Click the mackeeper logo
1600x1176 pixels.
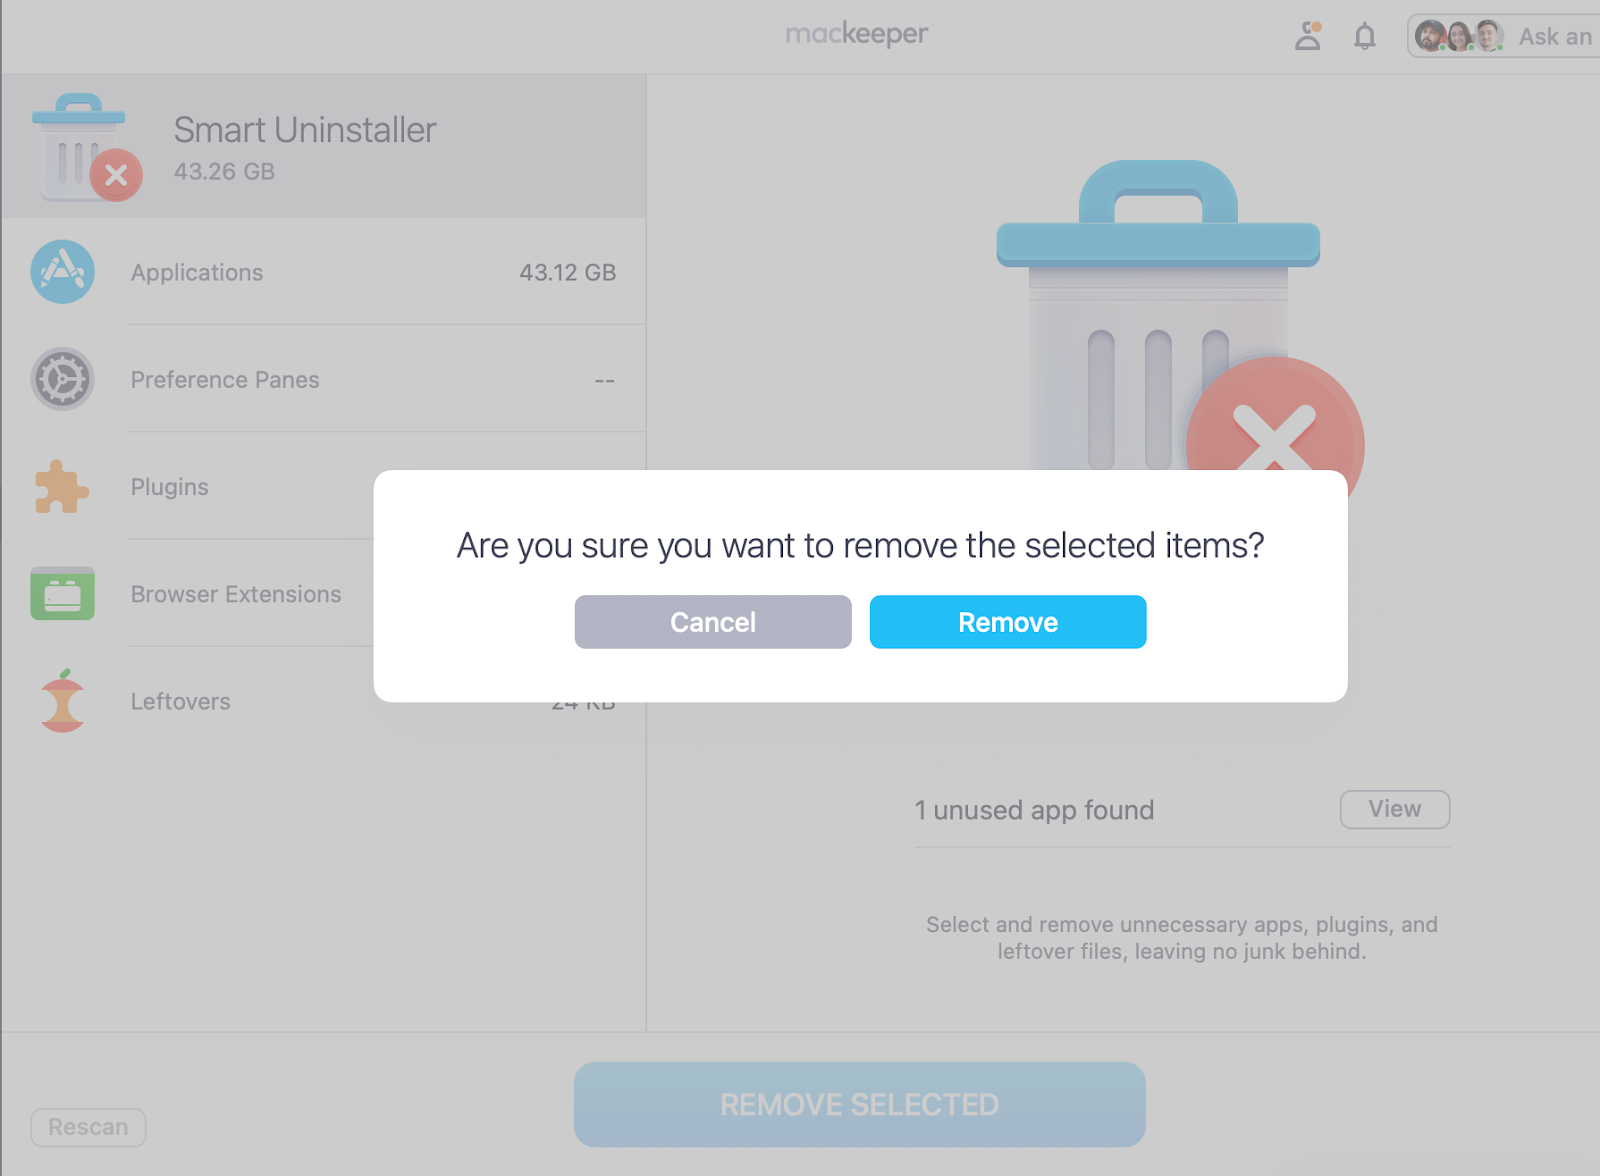pyautogui.click(x=858, y=33)
